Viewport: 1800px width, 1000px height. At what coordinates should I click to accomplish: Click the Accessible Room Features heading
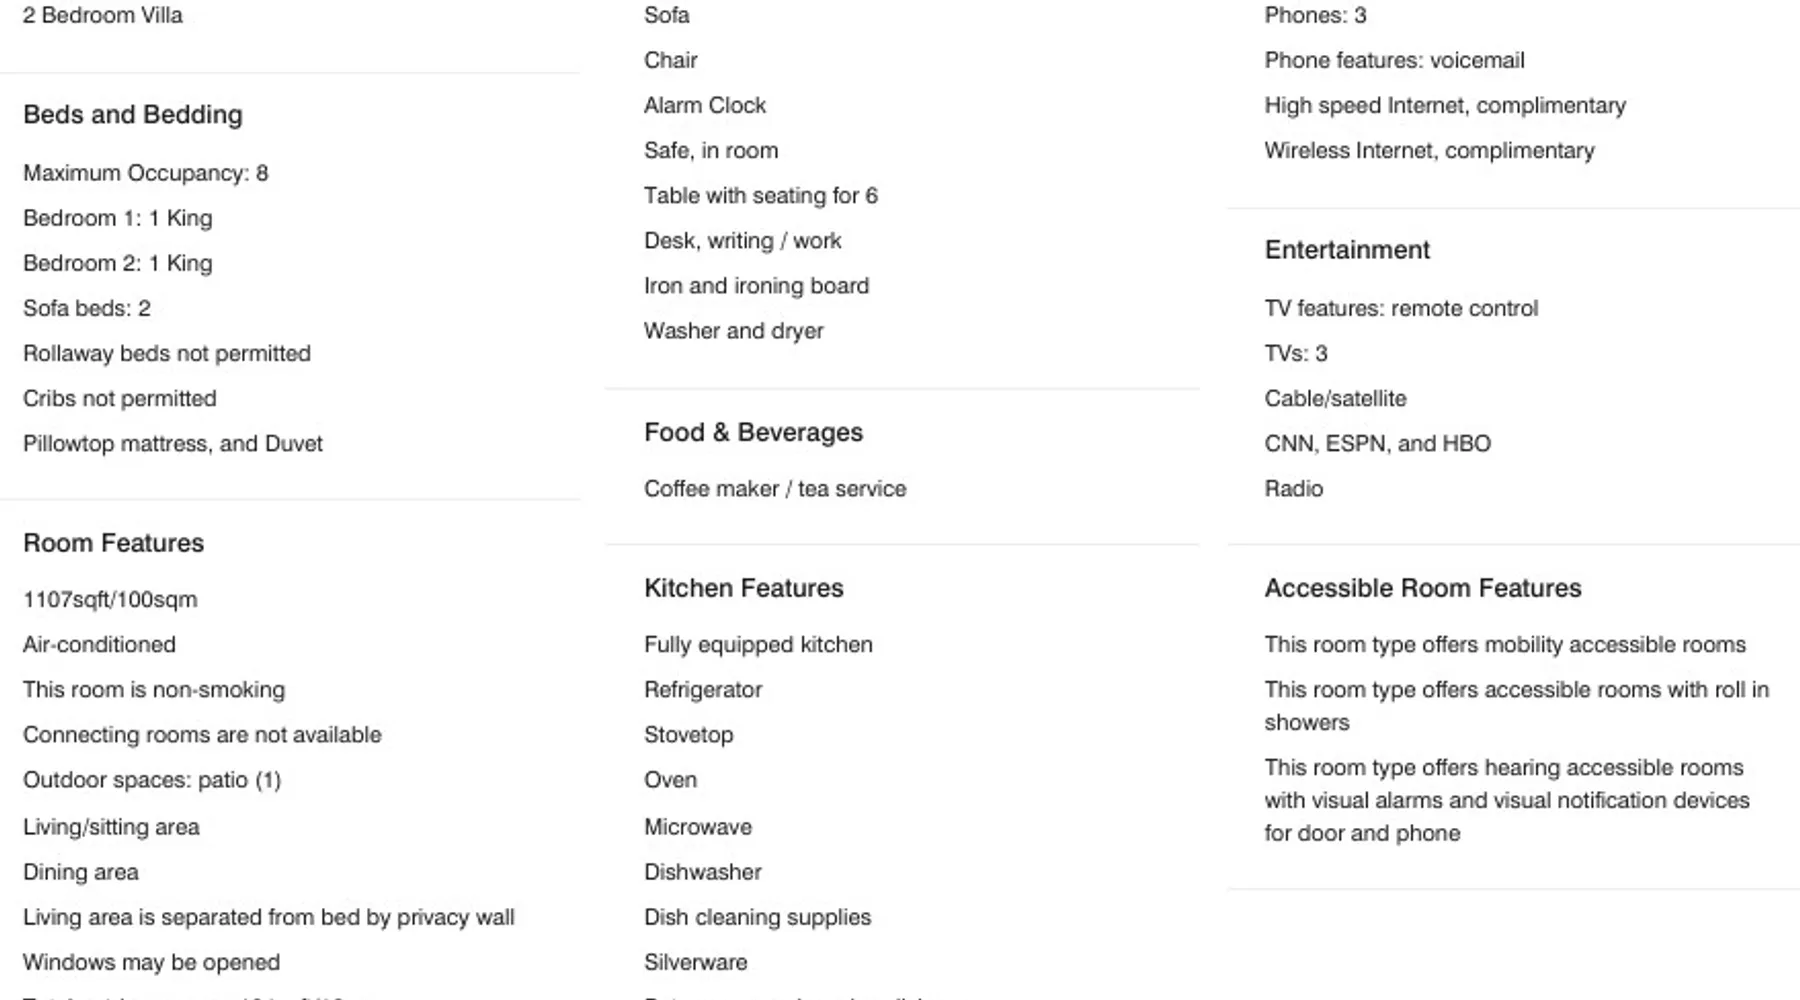(x=1422, y=588)
